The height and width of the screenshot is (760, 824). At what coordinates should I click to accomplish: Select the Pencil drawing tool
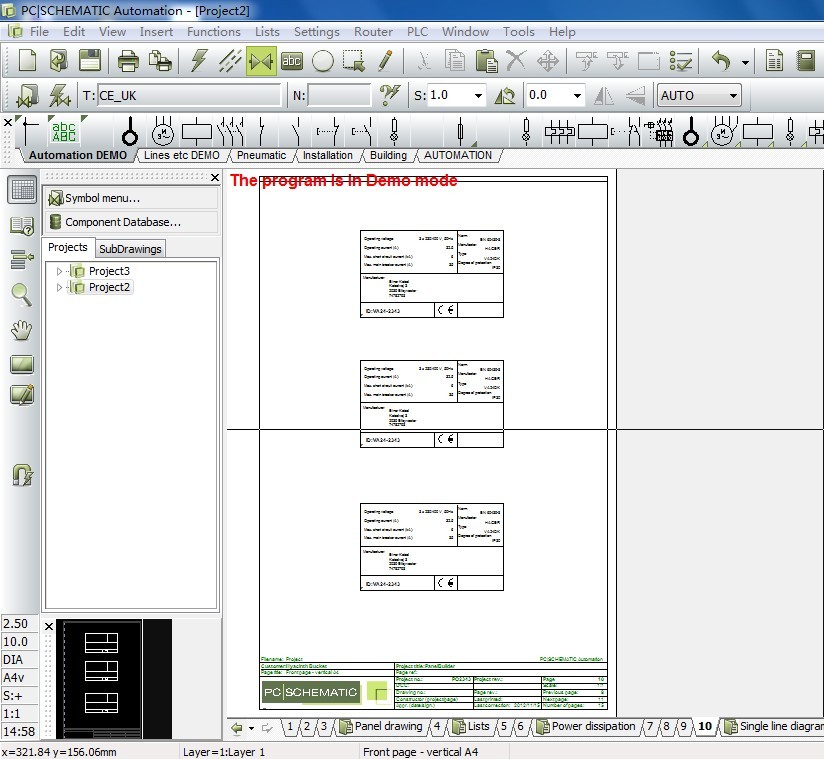click(x=385, y=61)
